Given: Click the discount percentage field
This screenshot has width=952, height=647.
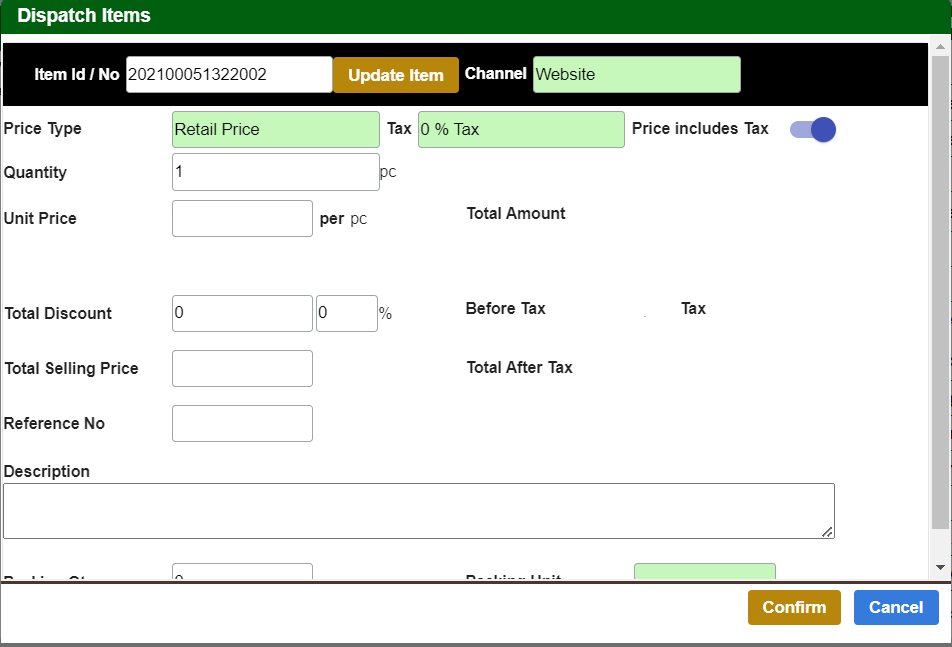Looking at the screenshot, I should (346, 313).
